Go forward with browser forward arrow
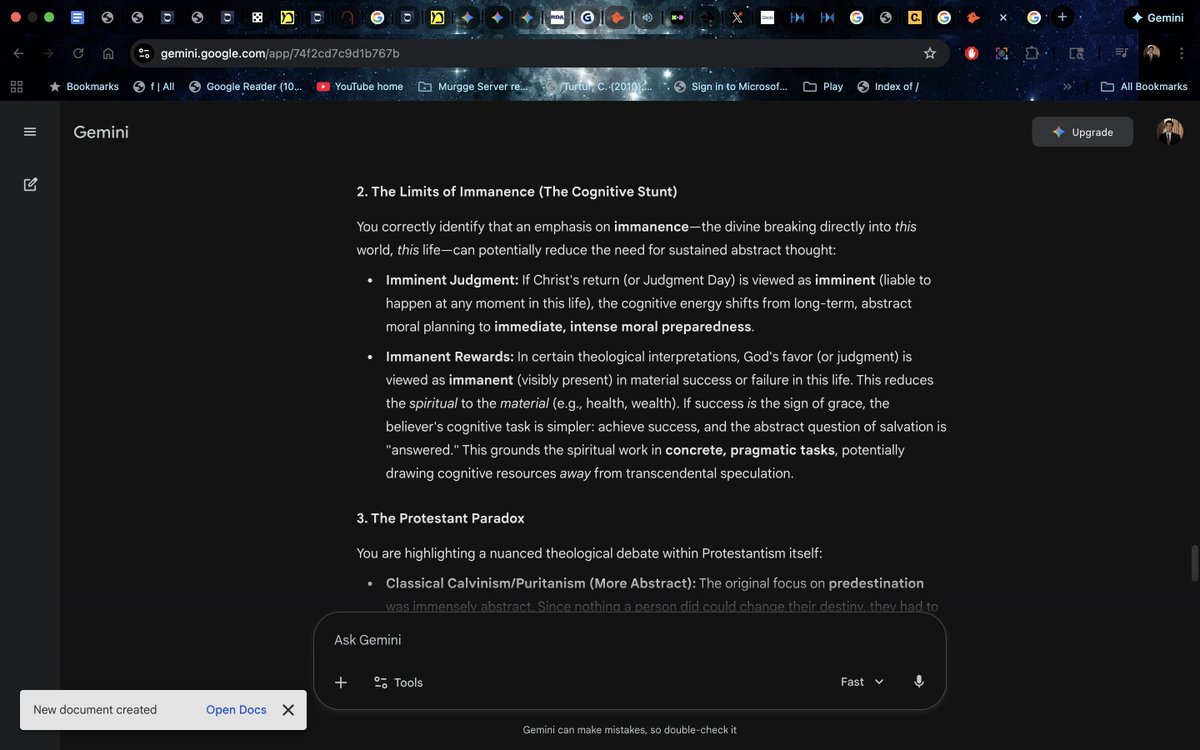Viewport: 1200px width, 750px height. (x=48, y=53)
